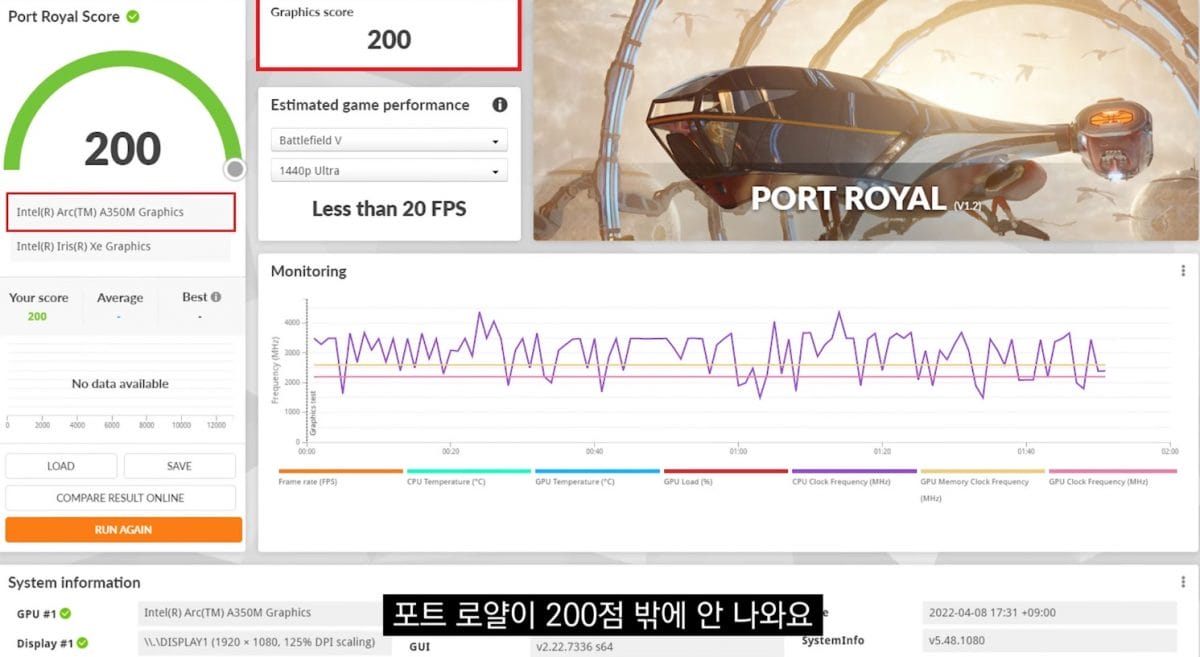Click the info icon for Estimated game performance

(499, 105)
